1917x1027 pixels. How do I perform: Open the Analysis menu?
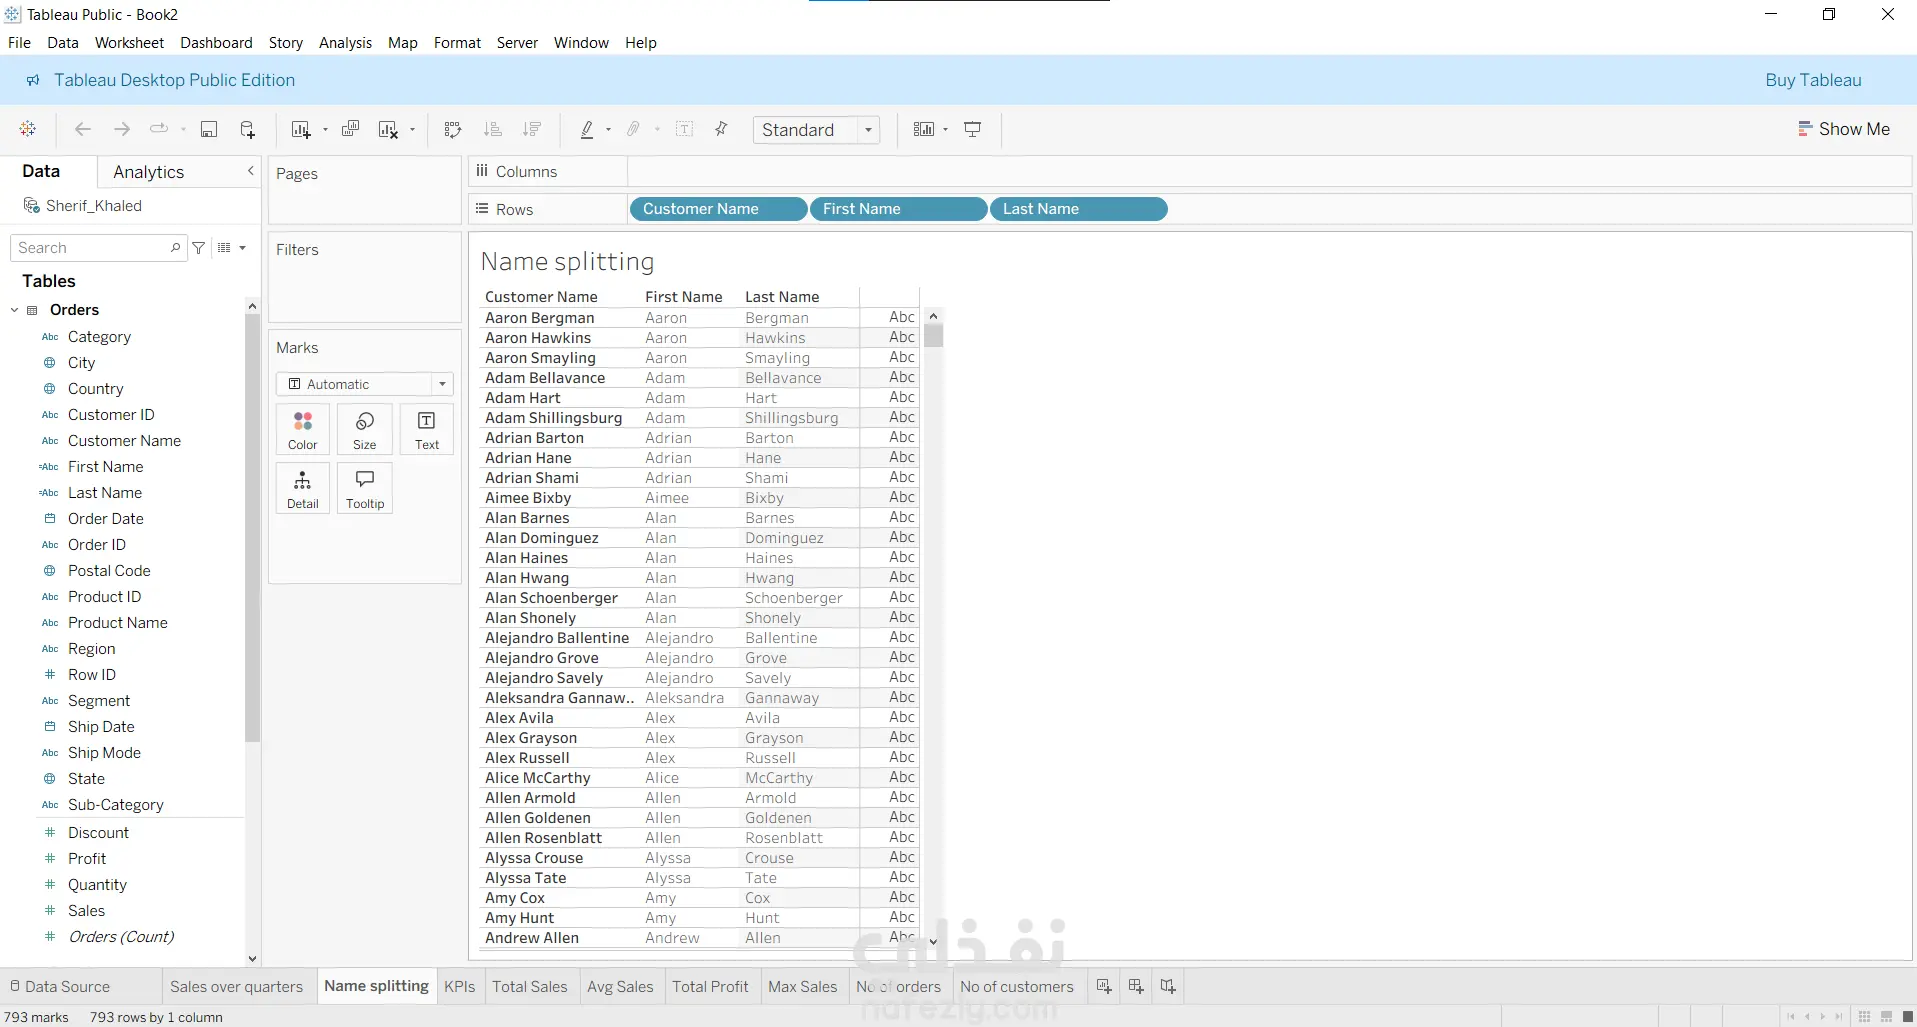[345, 43]
